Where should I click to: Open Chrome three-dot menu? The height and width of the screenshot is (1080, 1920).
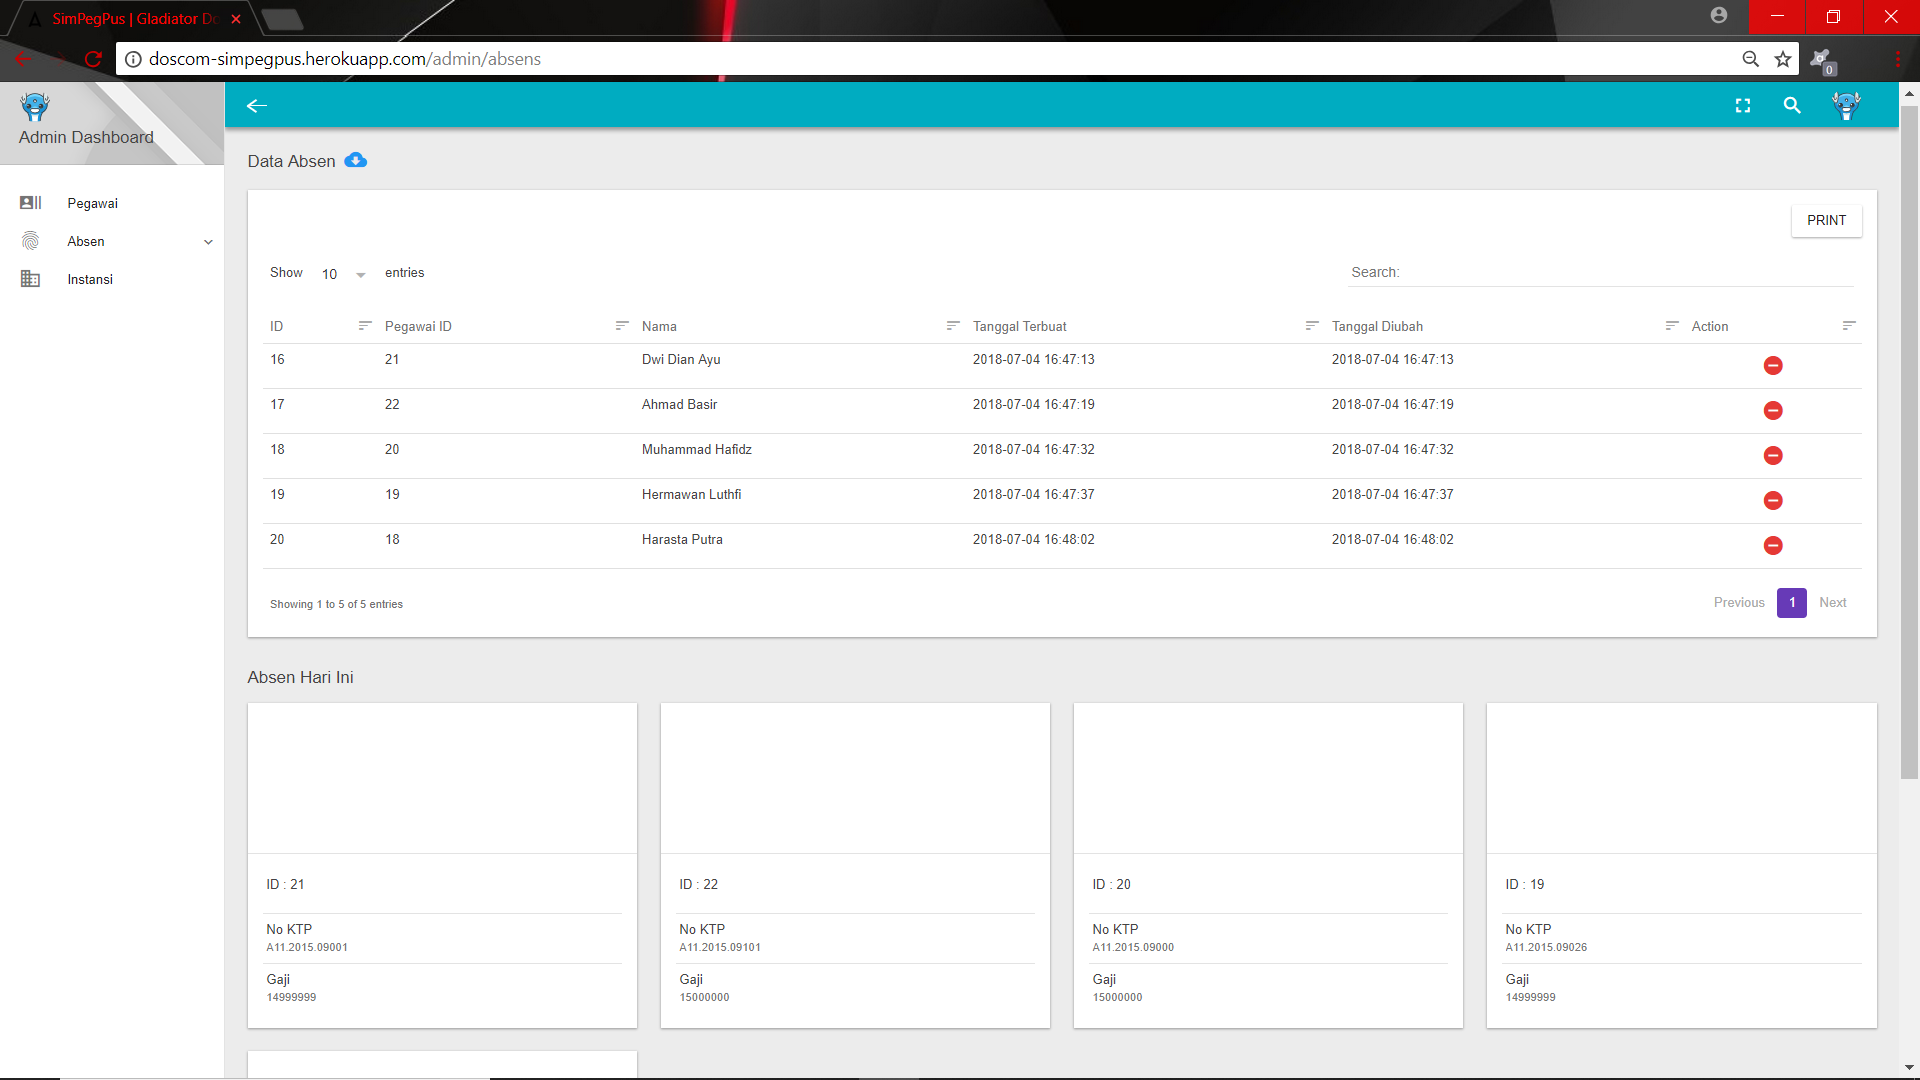point(1897,59)
